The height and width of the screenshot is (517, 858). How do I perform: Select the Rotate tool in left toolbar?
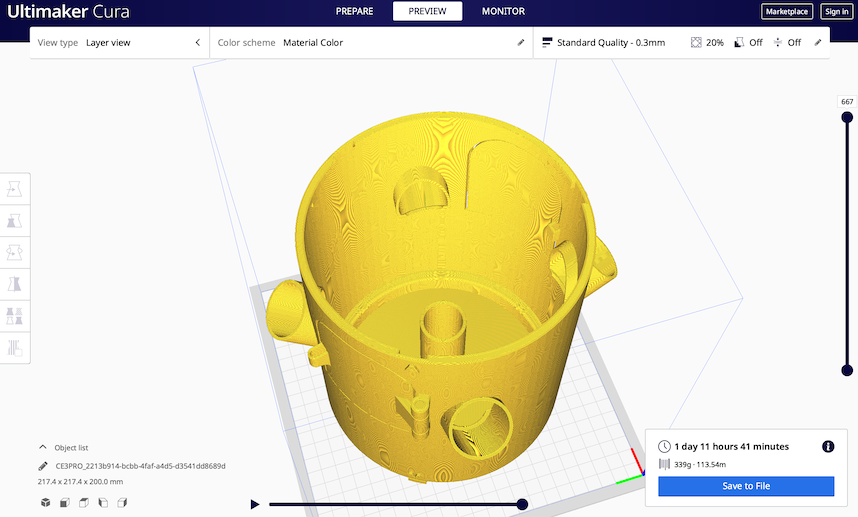[14, 252]
